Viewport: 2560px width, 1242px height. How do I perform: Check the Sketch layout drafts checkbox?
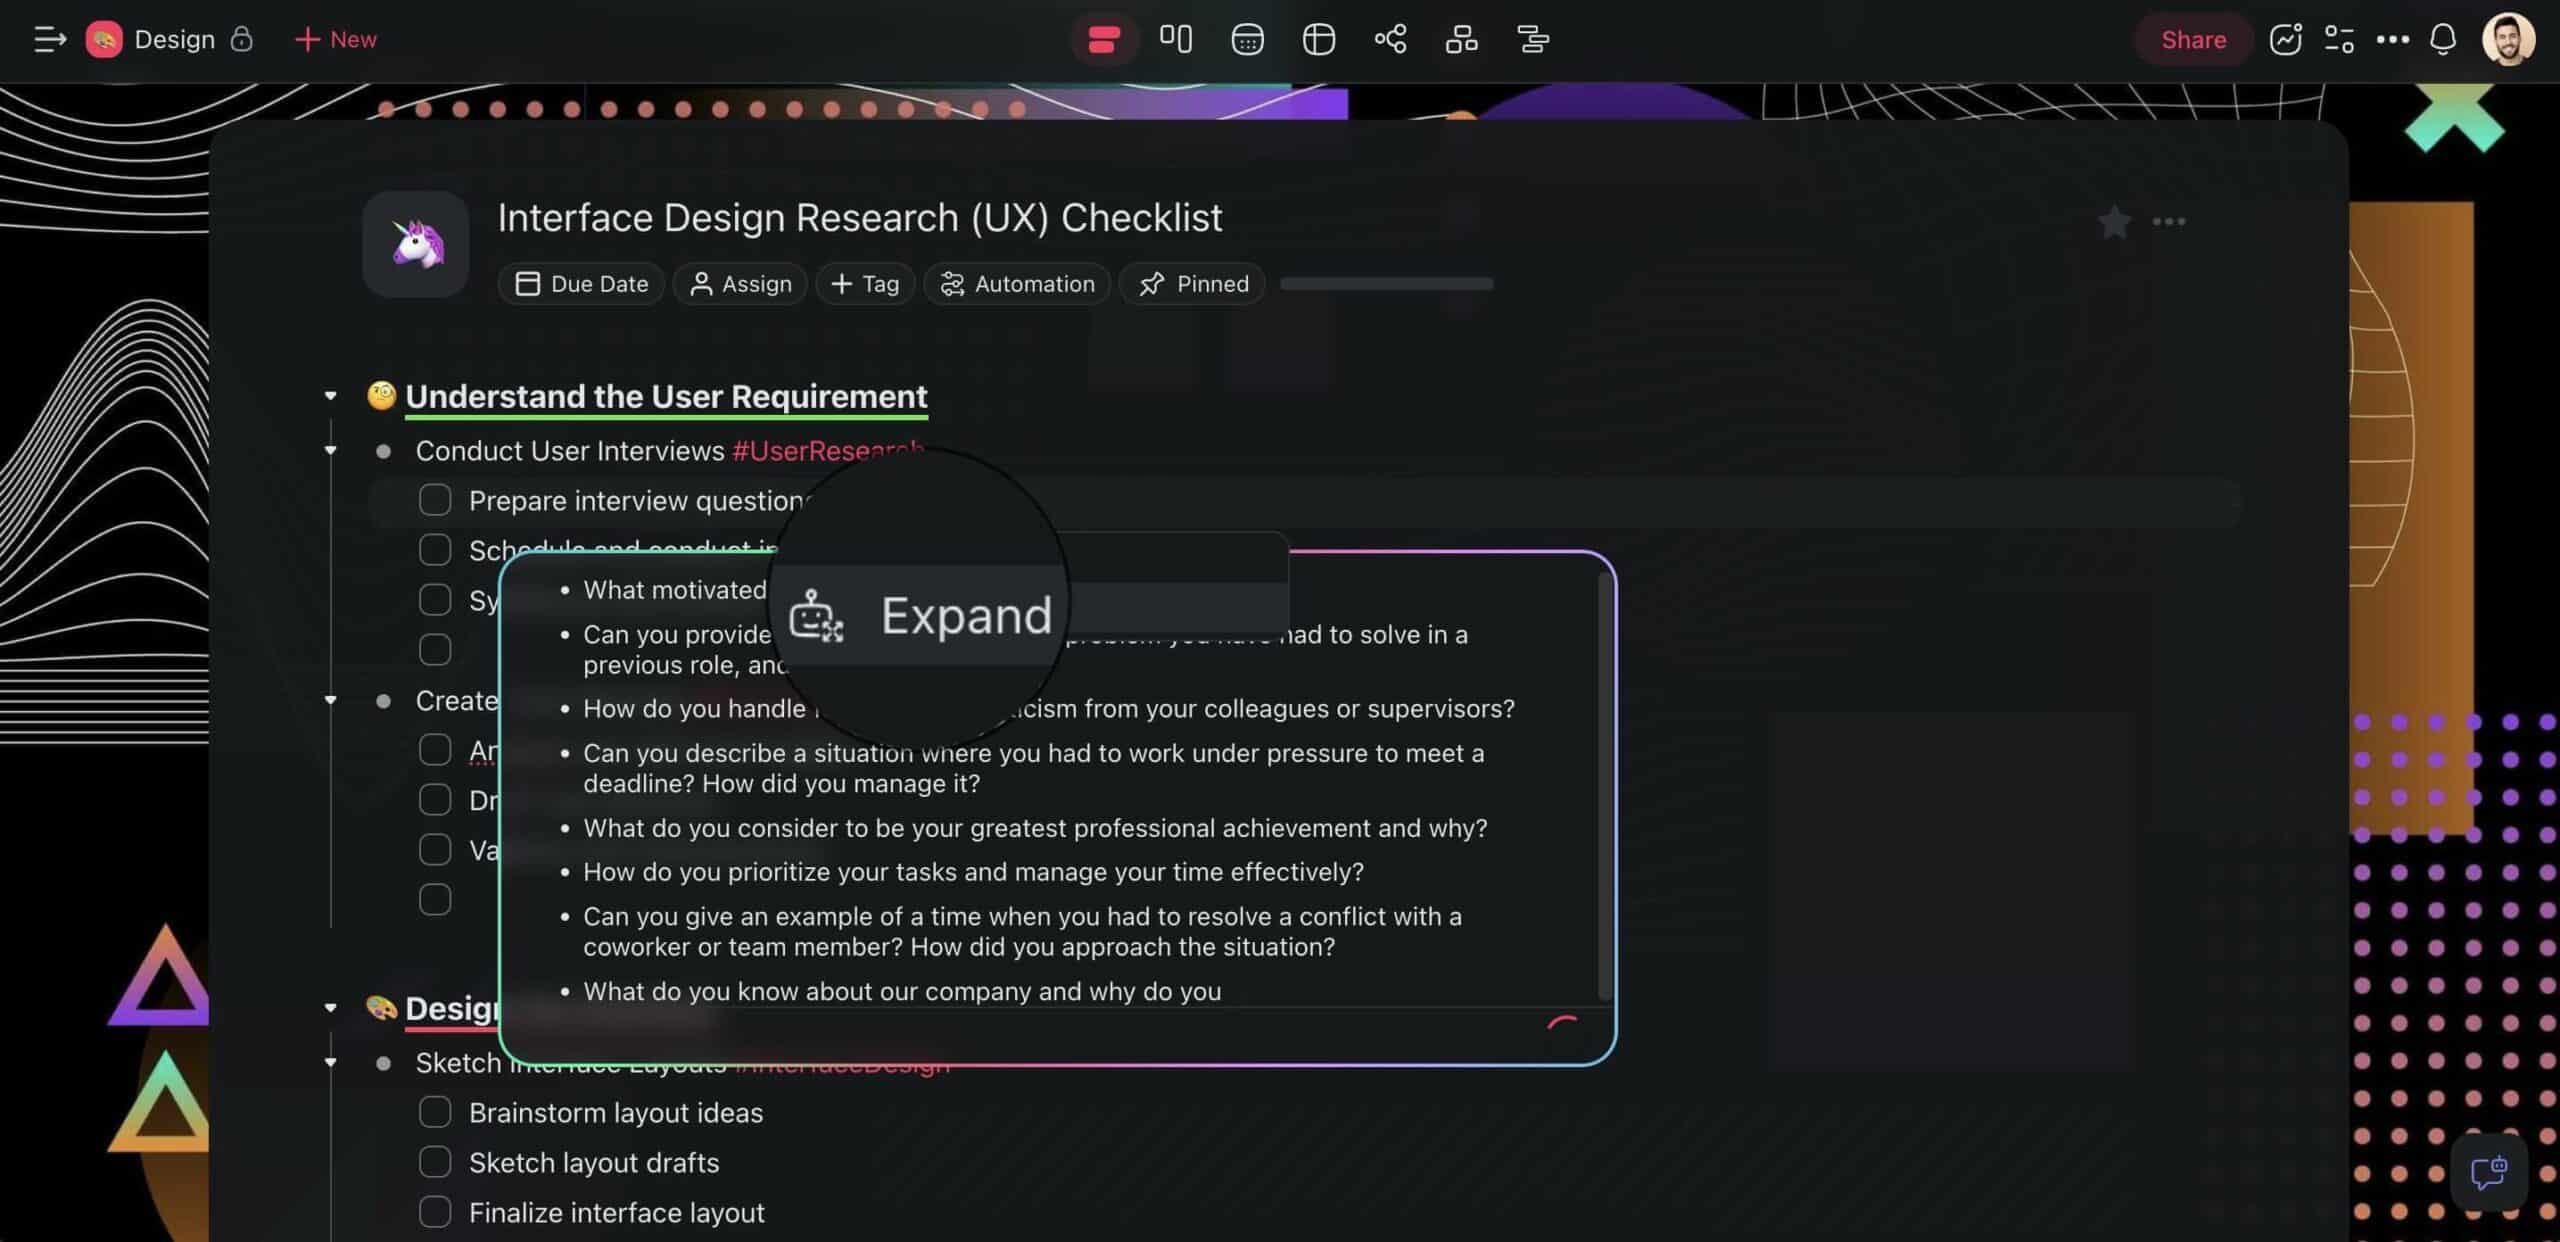click(435, 1161)
